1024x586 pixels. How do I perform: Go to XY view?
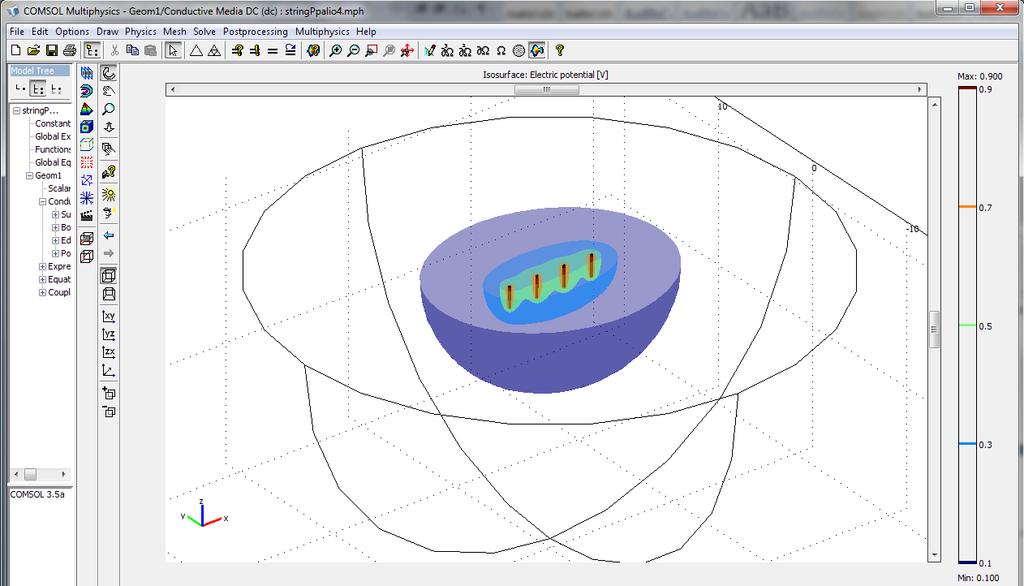[x=108, y=316]
